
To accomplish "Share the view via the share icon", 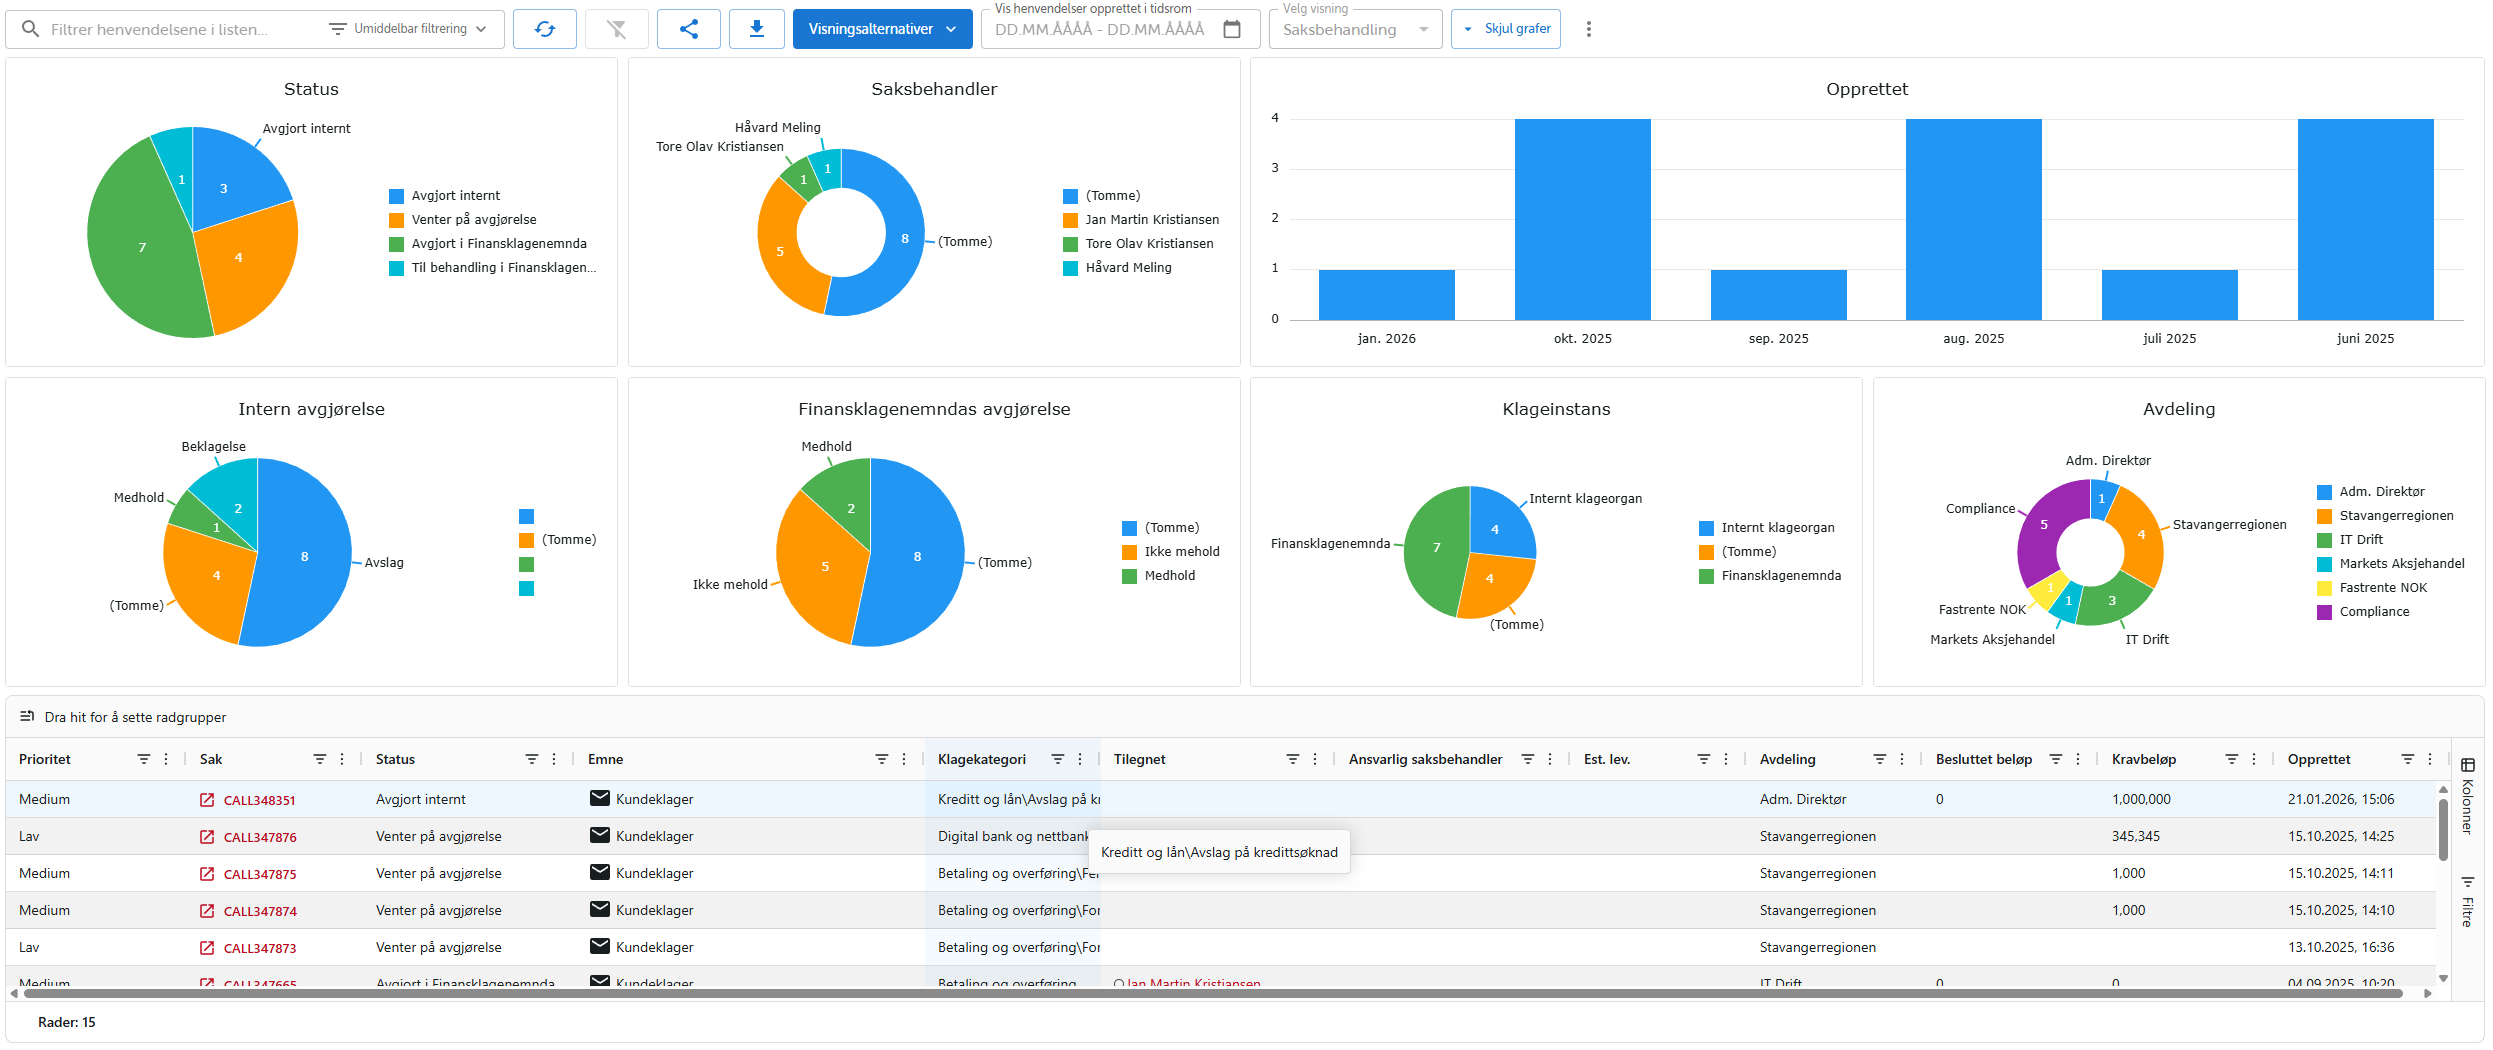I will pyautogui.click(x=688, y=28).
